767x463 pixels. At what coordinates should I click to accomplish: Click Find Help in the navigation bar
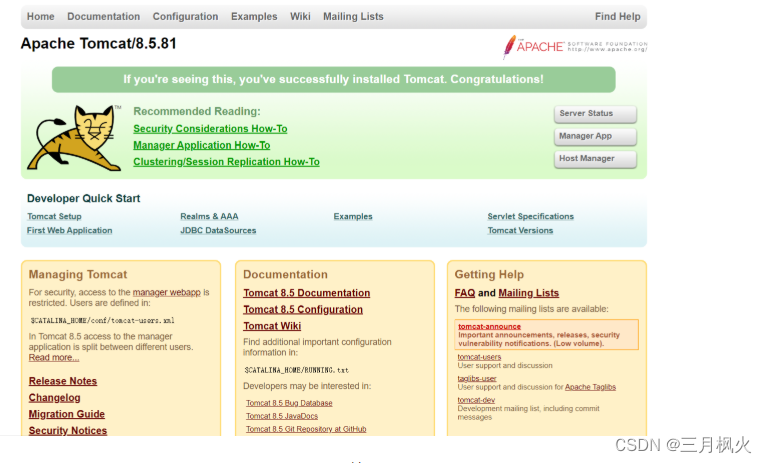pos(617,17)
